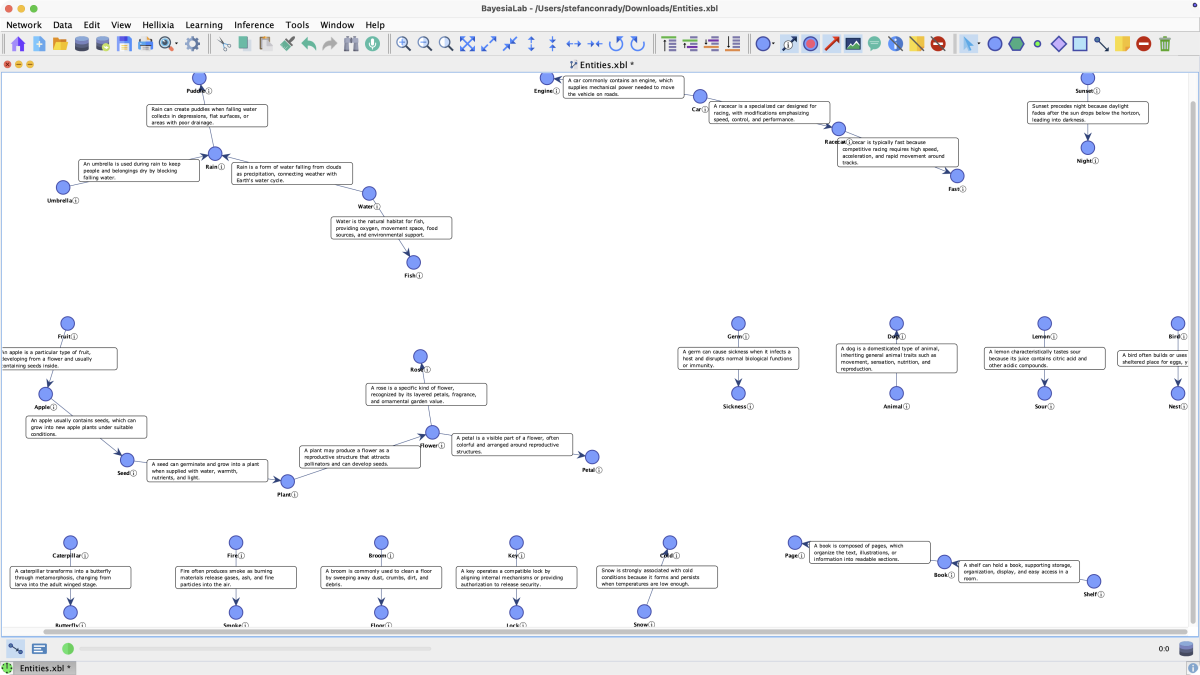Save the network with floppy icon
Screen dimensions: 1200x675
click(x=124, y=44)
